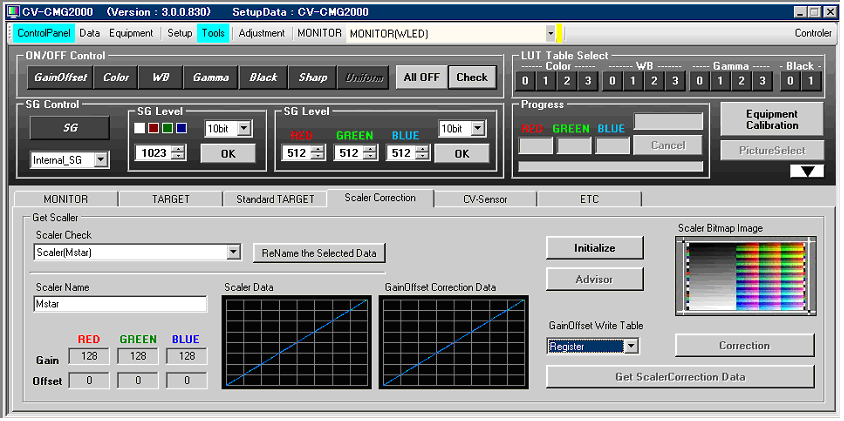This screenshot has width=844, height=421.
Task: Click ReName the Selected Data button
Action: [x=319, y=253]
